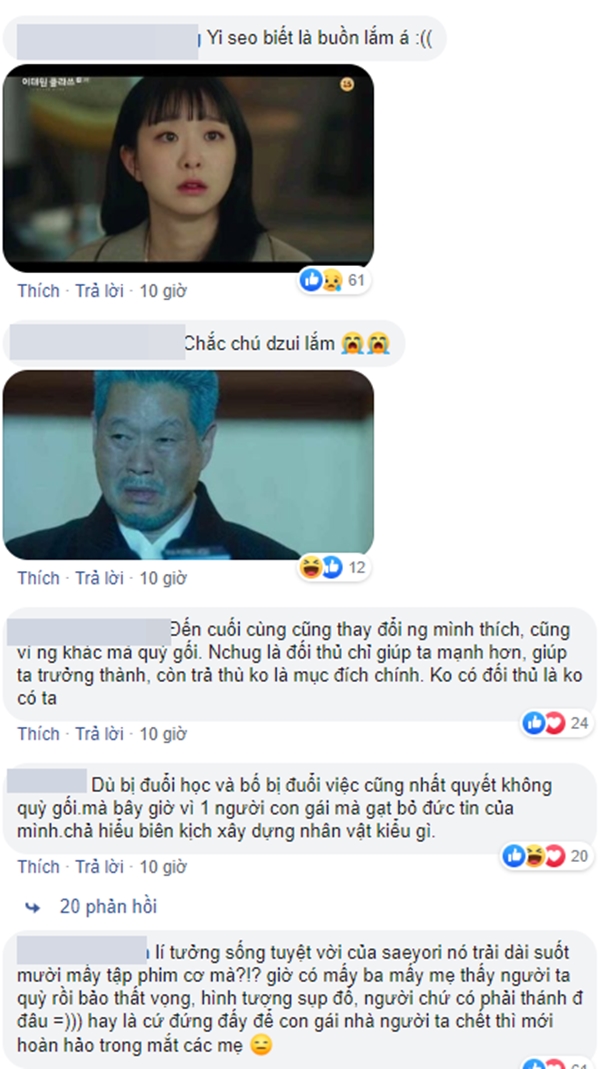
Task: Click Trả lời under the Dù bị đuổi học comment
Action: pos(100,867)
